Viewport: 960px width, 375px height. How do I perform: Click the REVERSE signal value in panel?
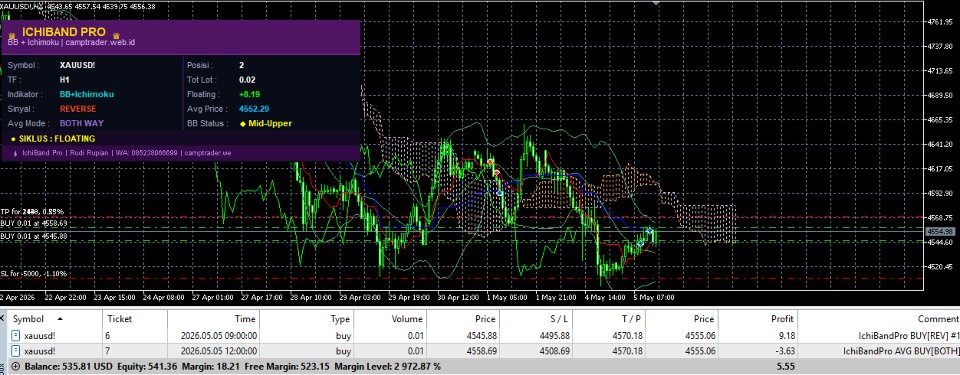click(78, 109)
